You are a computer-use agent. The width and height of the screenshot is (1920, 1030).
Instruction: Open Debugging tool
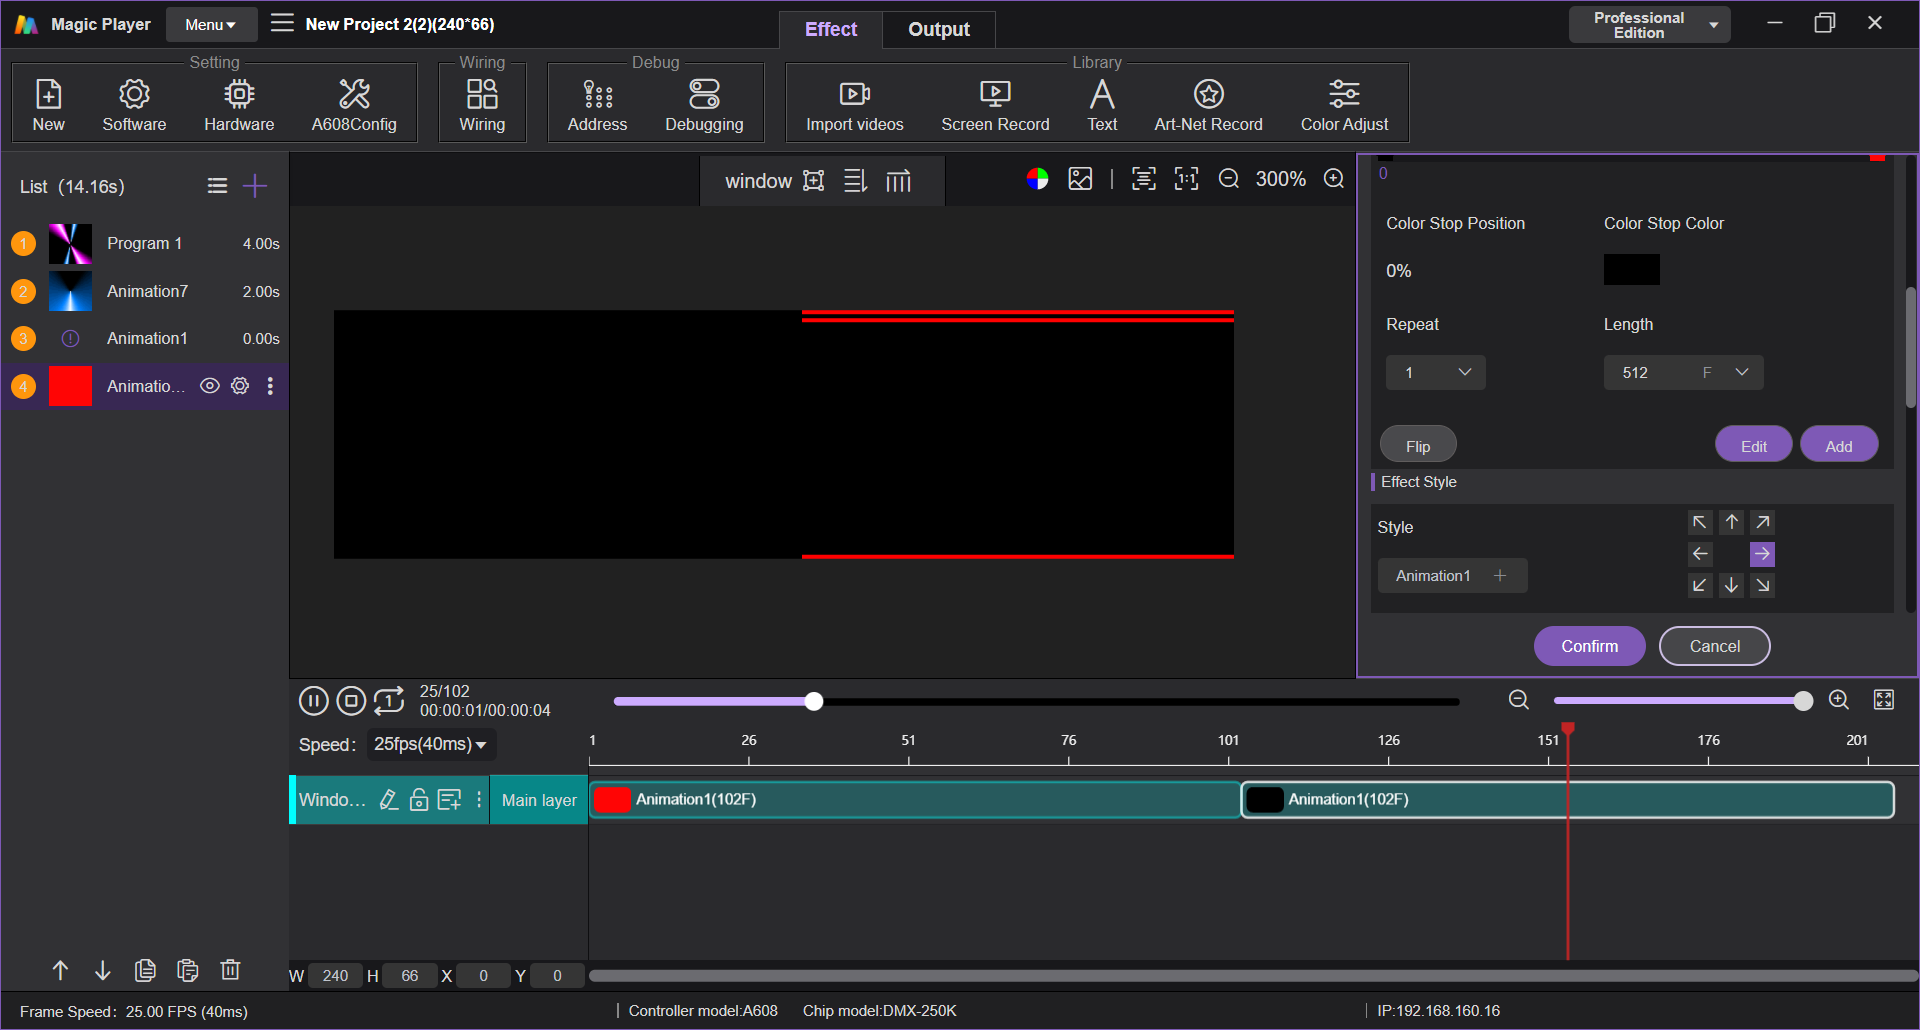pos(704,104)
